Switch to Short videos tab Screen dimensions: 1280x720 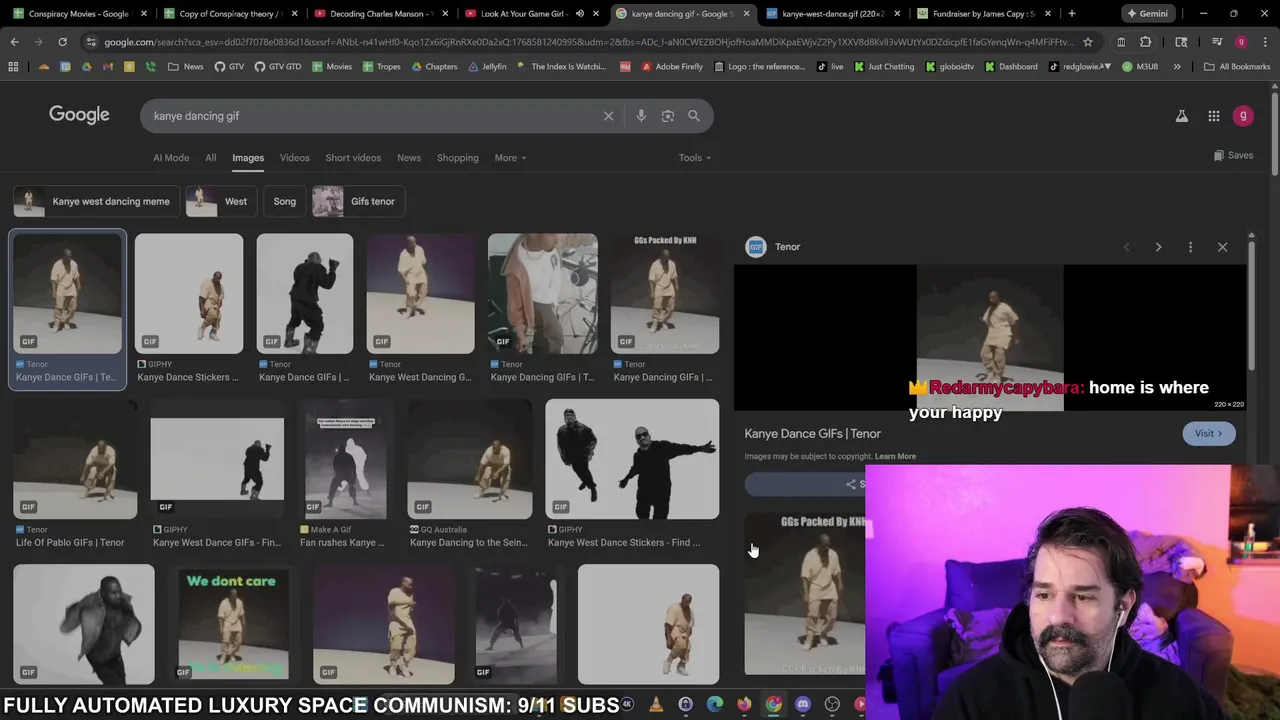click(353, 158)
